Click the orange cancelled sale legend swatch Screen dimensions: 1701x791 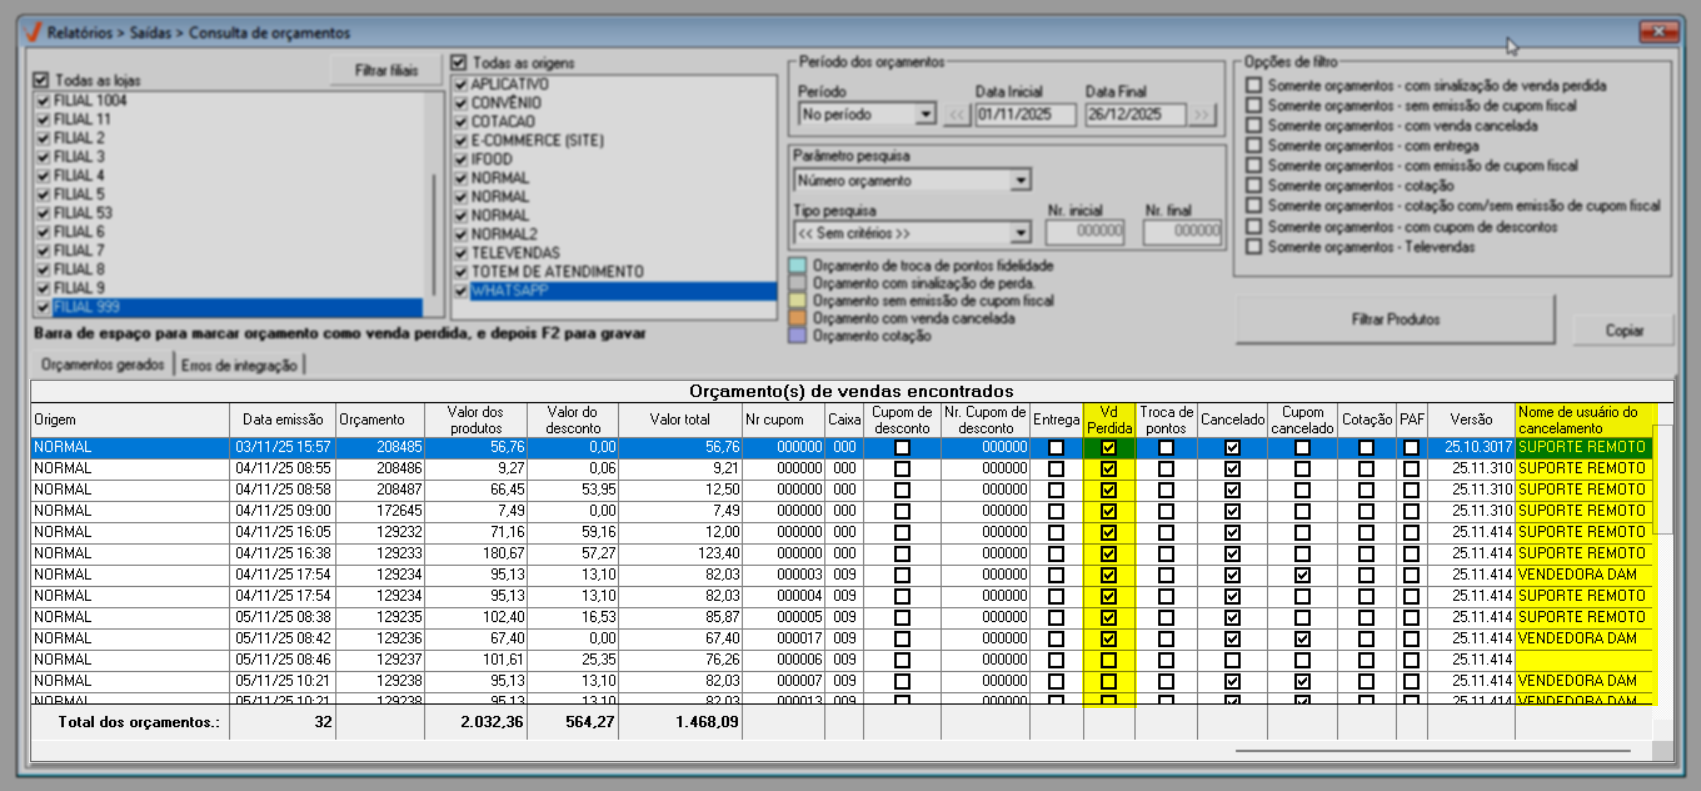pyautogui.click(x=797, y=318)
